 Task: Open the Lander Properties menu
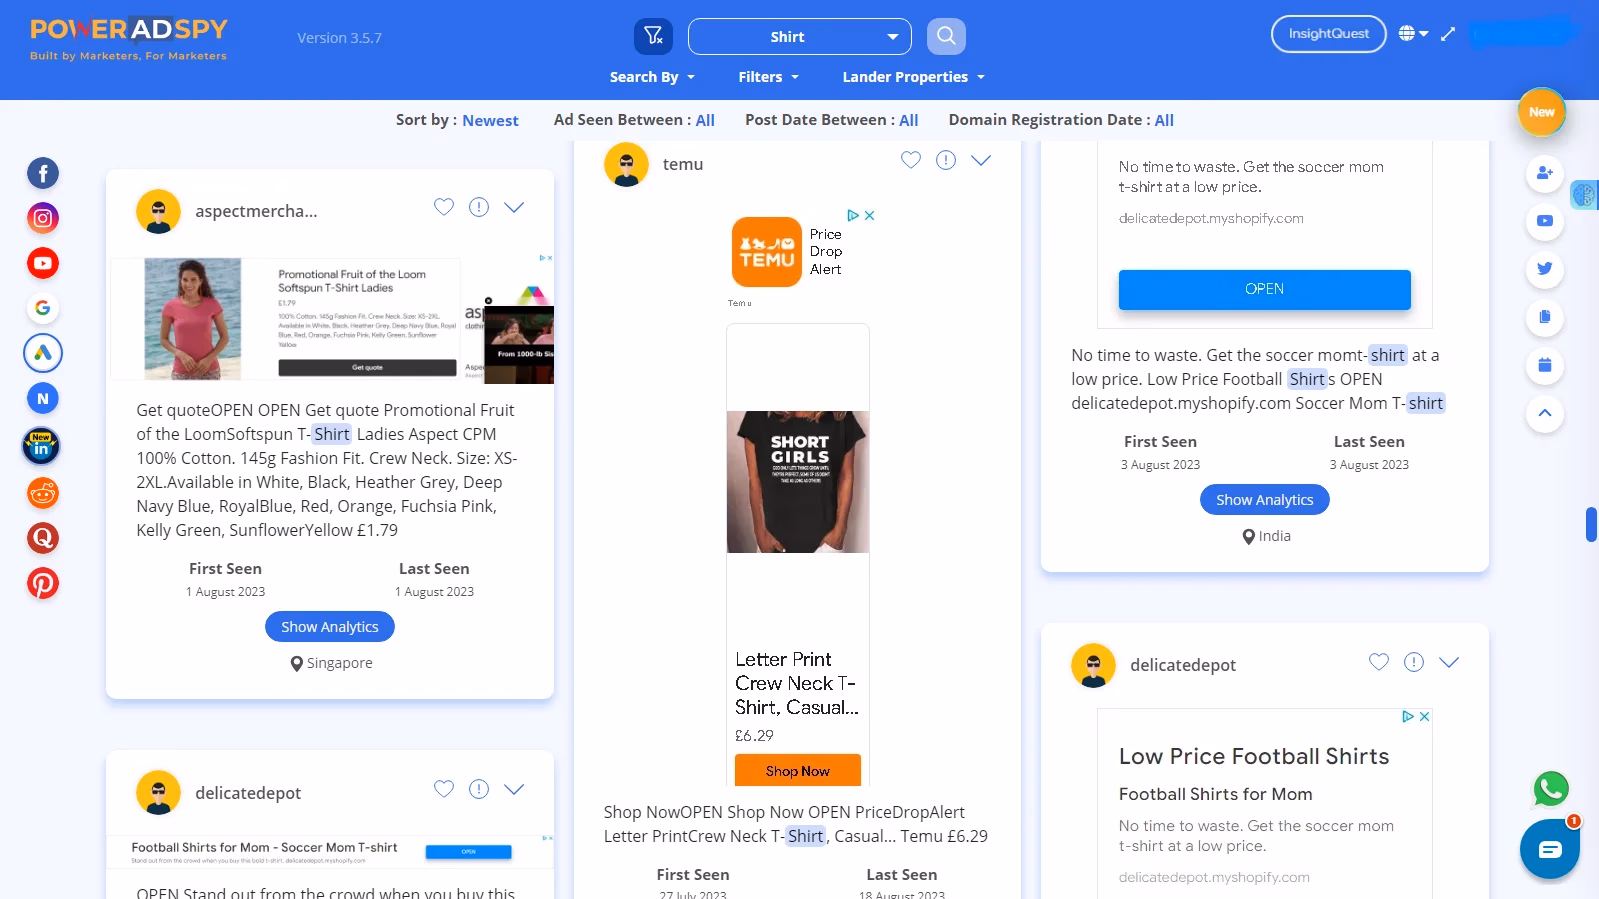pos(913,77)
